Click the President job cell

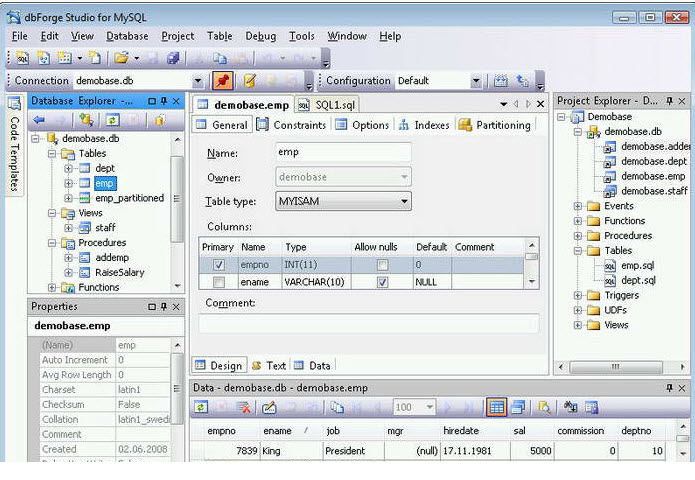pyautogui.click(x=353, y=451)
